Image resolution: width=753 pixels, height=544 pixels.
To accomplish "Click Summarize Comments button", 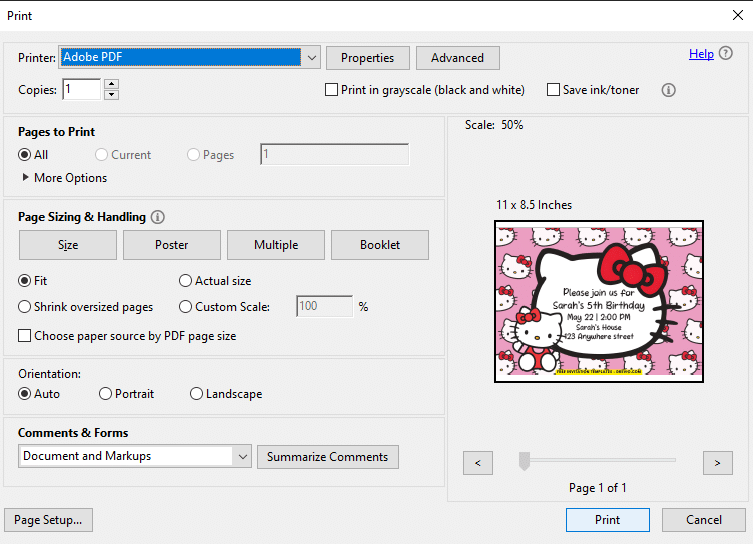I will pos(328,457).
